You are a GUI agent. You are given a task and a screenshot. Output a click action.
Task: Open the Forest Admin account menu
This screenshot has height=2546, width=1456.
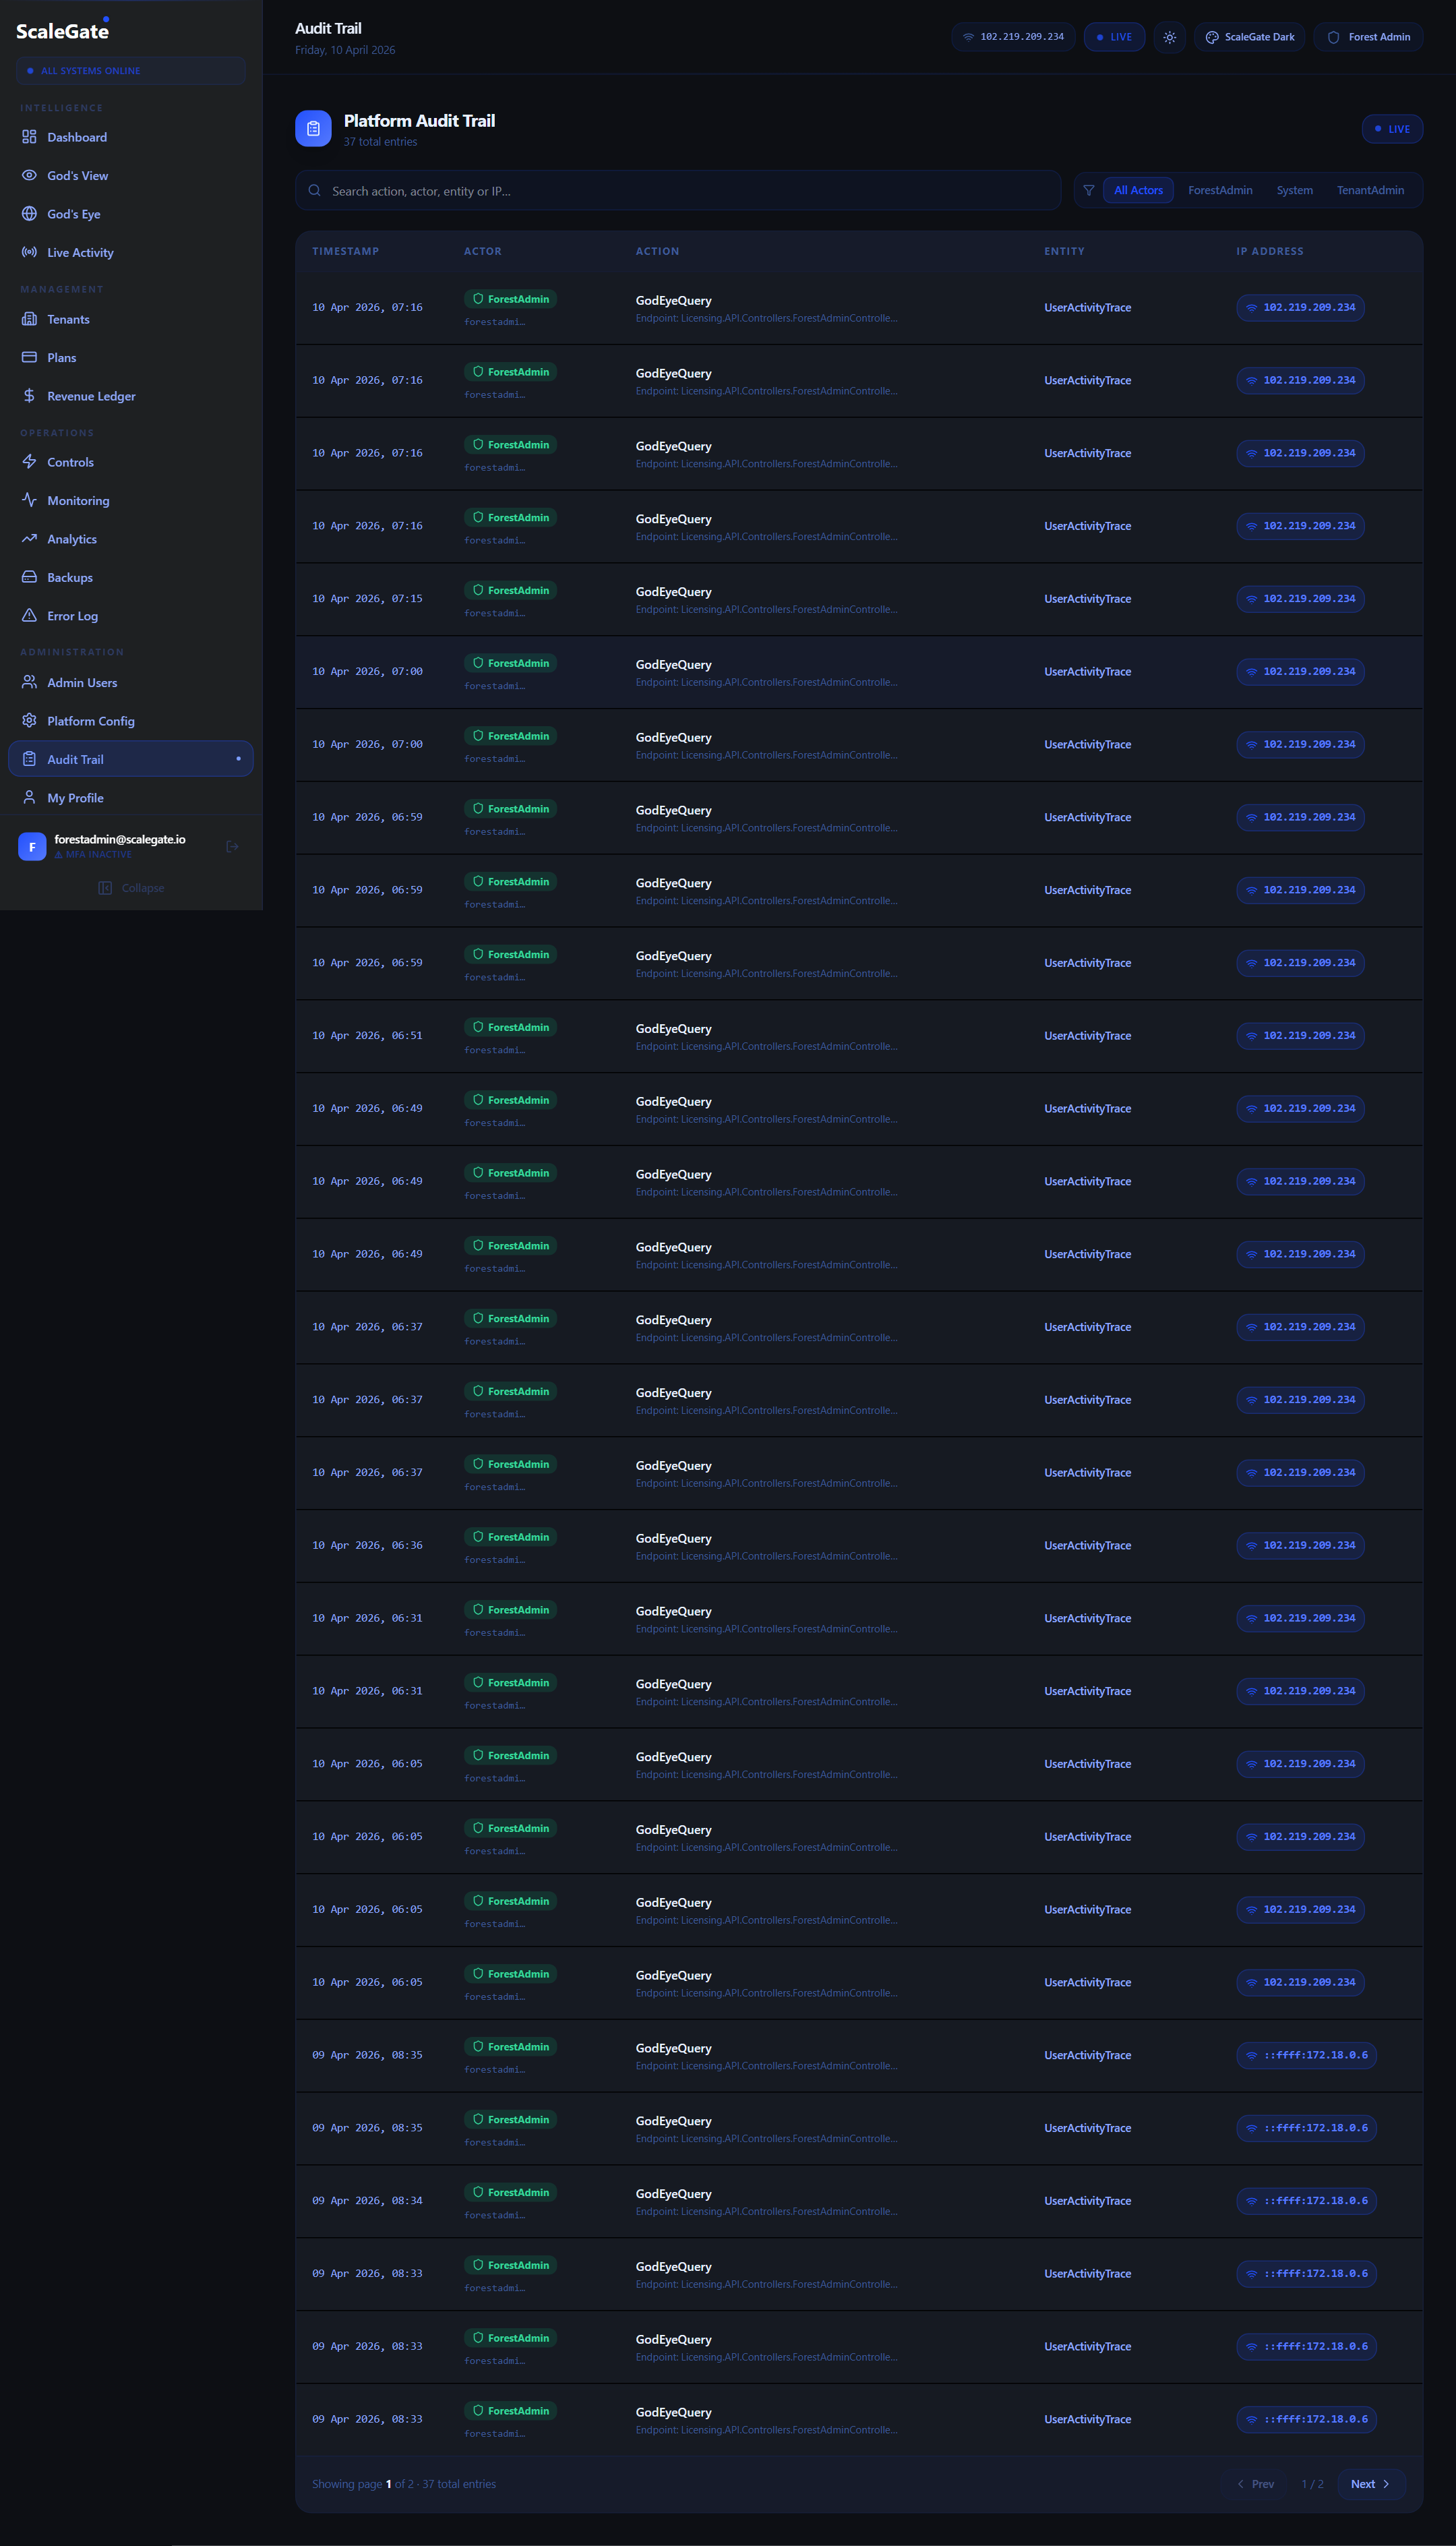pos(1368,37)
